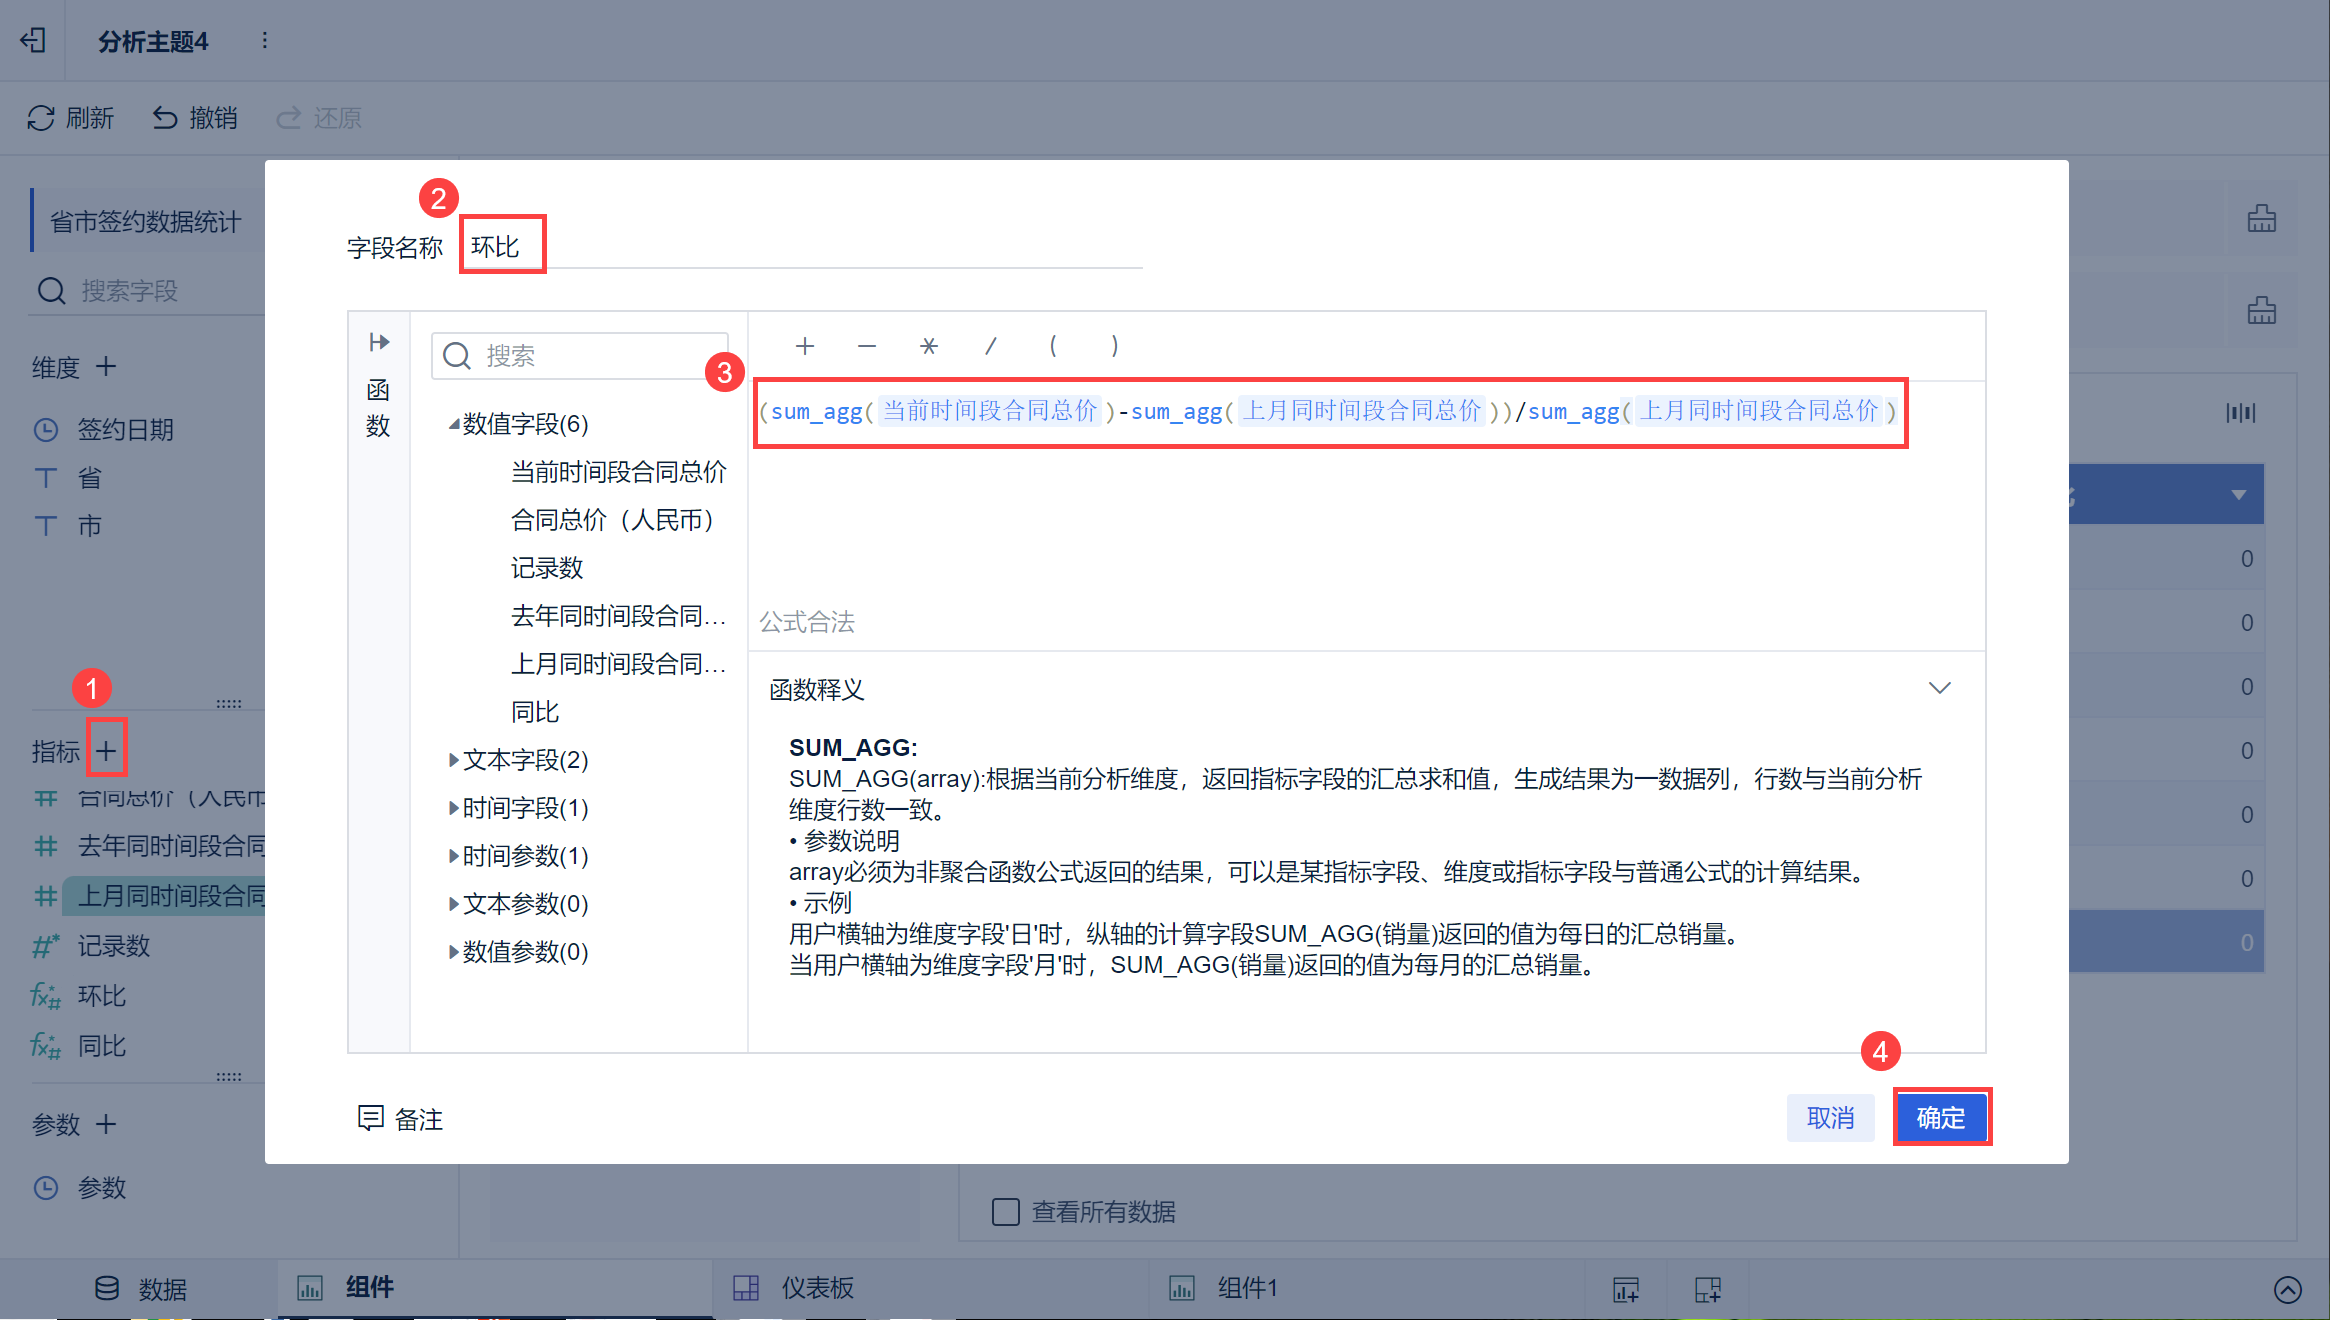Image resolution: width=2330 pixels, height=1320 pixels.
Task: Click the 确定 button
Action: [1942, 1117]
